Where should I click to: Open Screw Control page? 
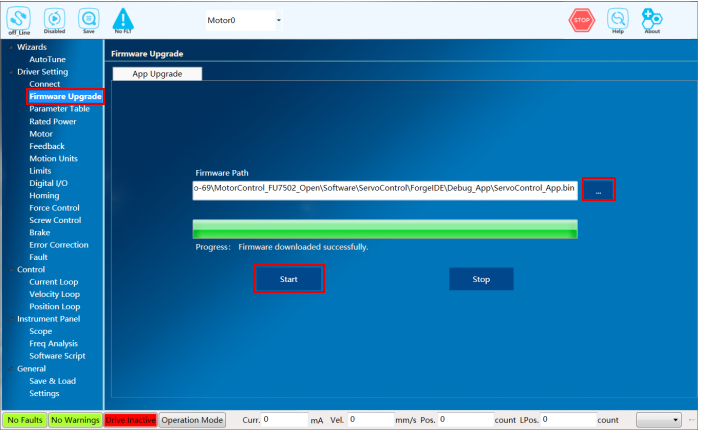[x=55, y=220]
